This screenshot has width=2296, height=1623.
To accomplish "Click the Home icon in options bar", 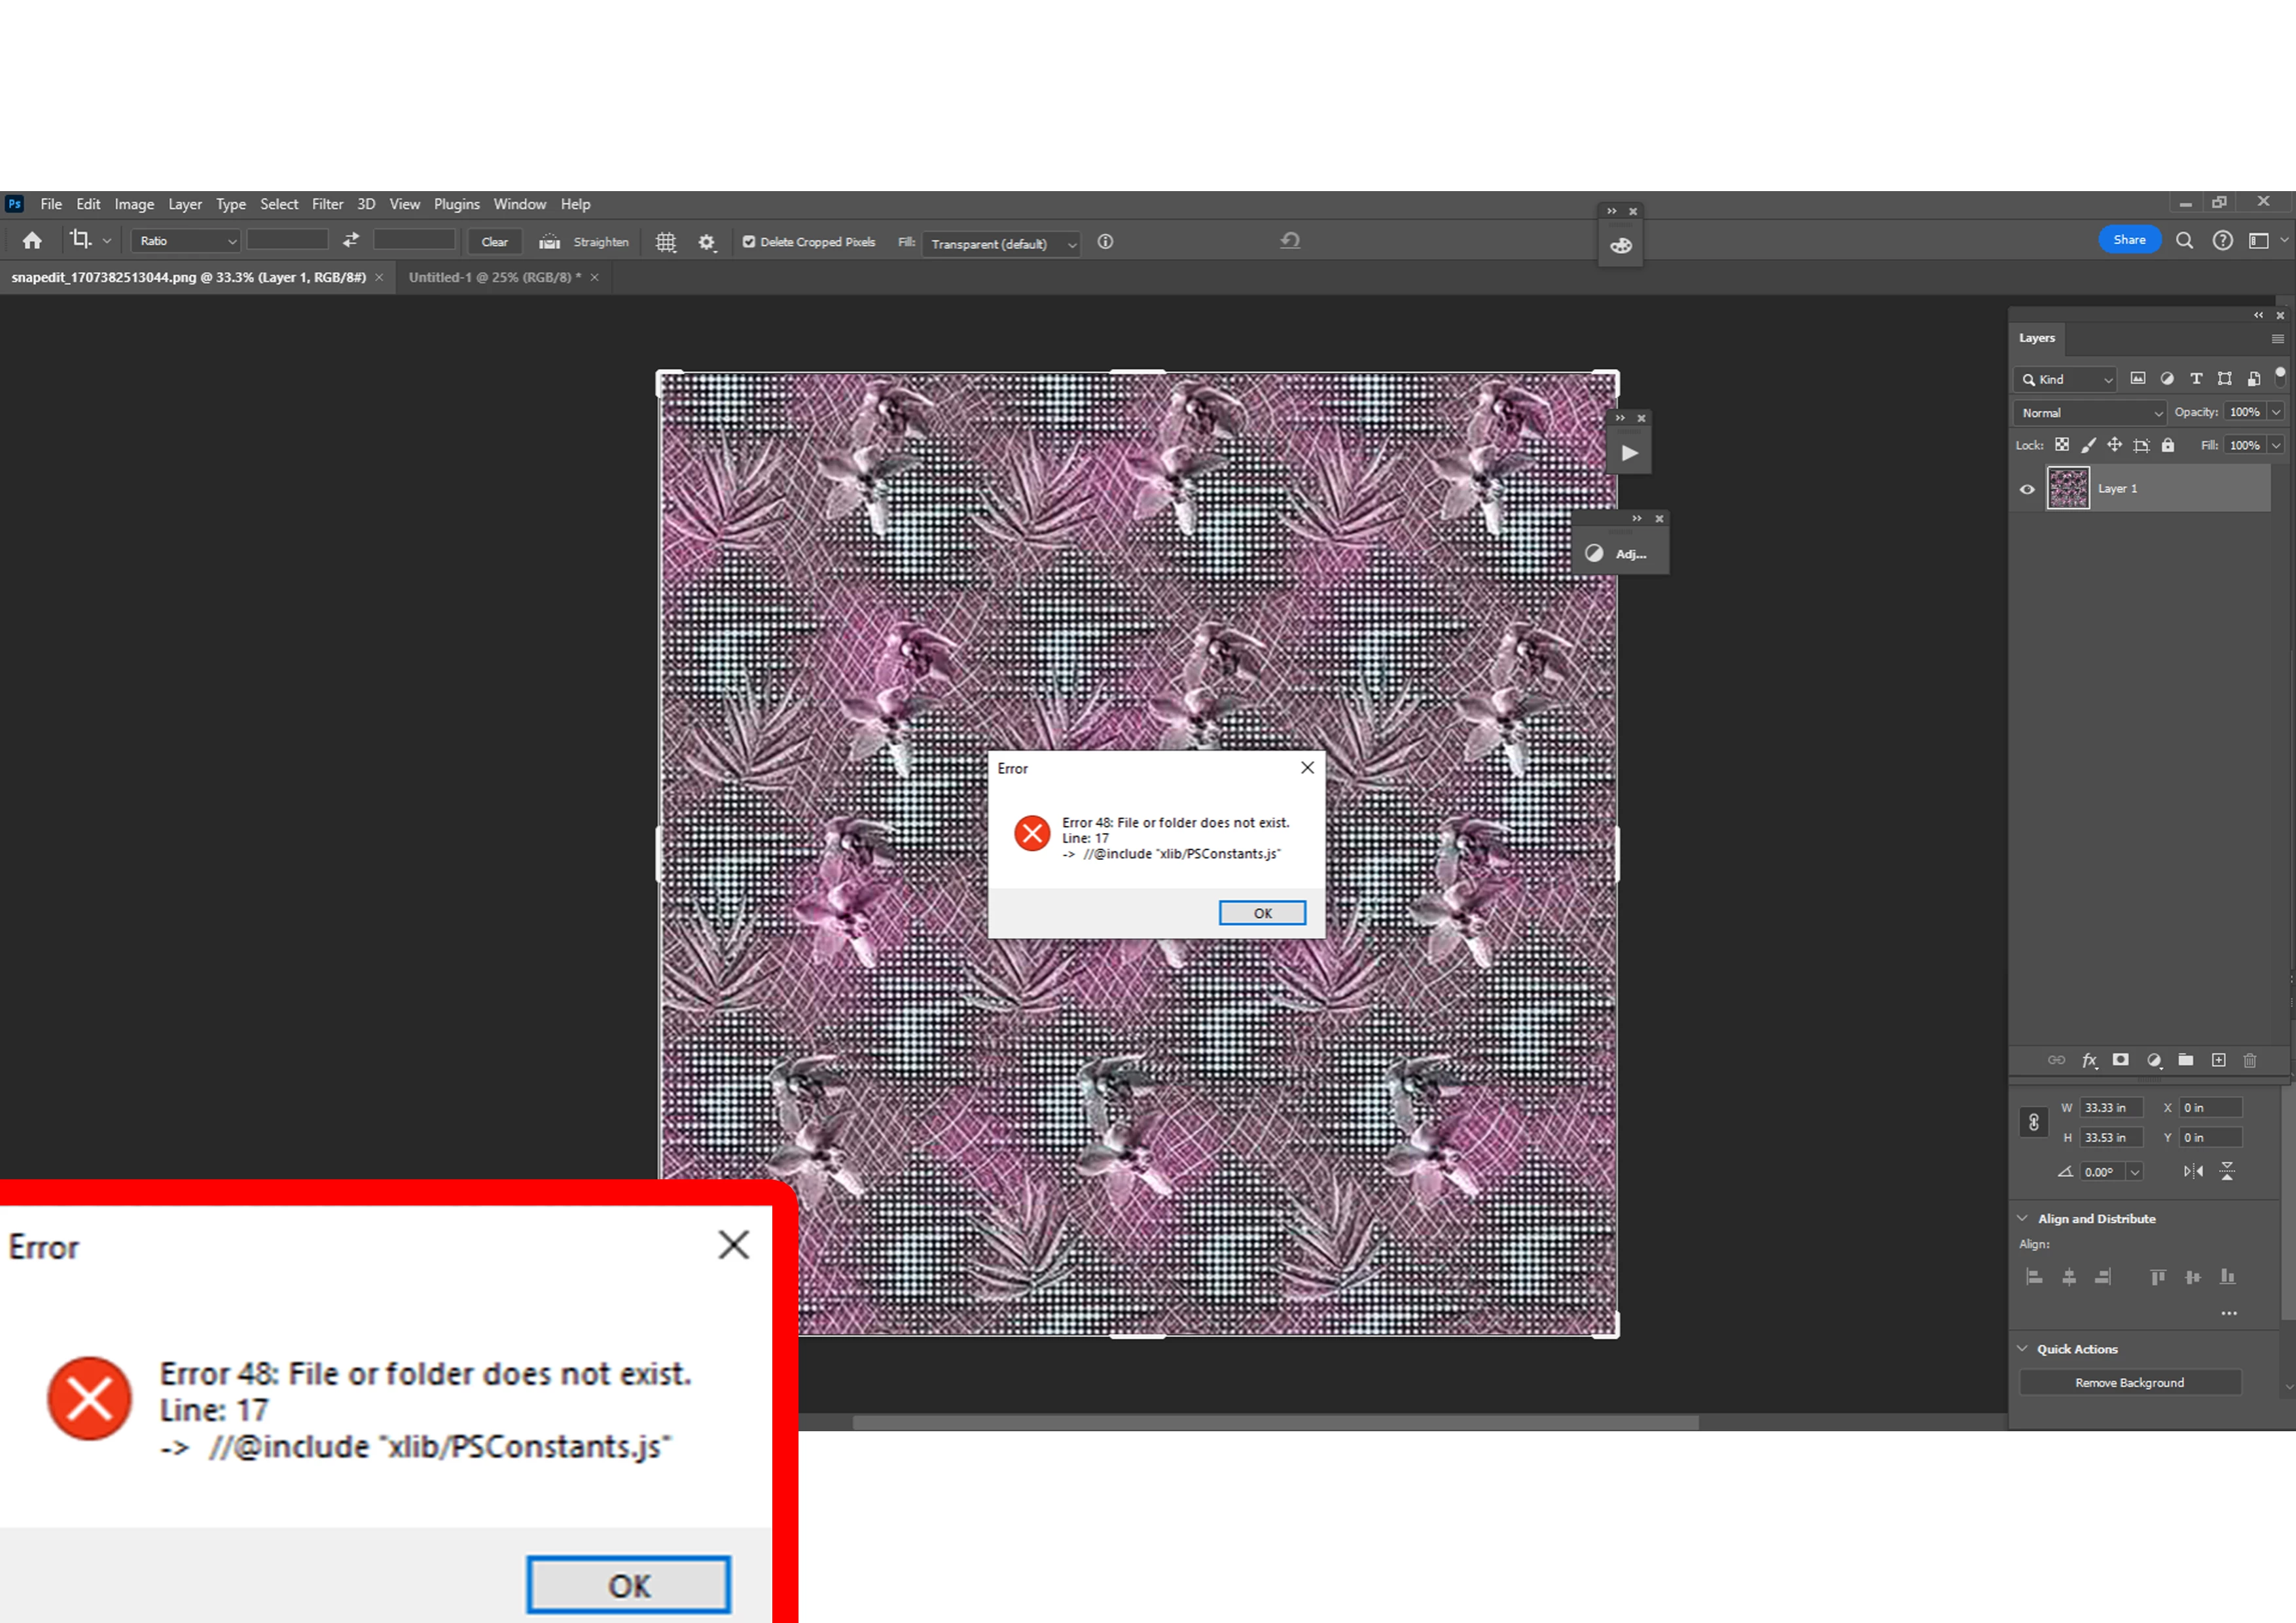I will coord(32,241).
